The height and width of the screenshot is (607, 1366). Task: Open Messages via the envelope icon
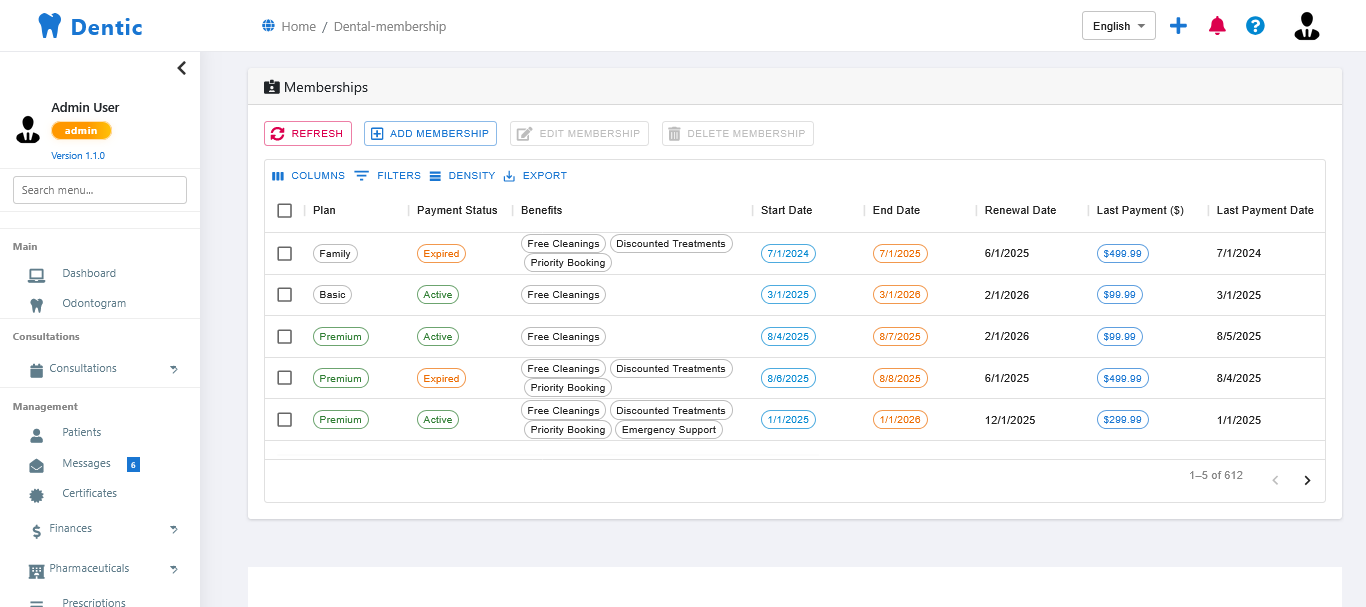[36, 463]
